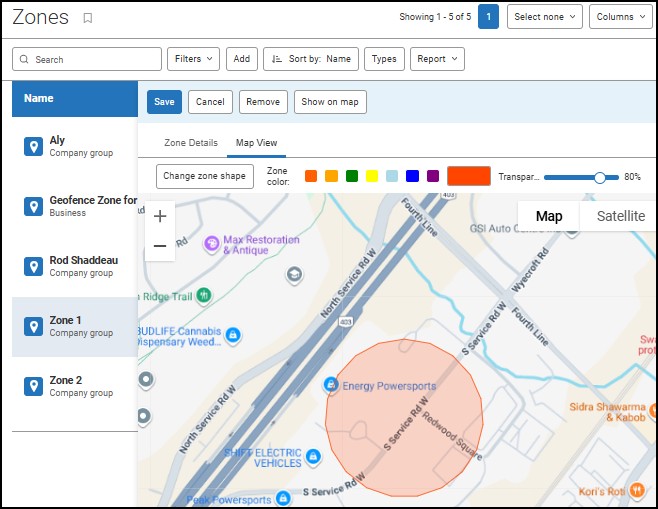Screen dimensions: 658x509
Task: Pick the purple zone color swatch
Action: click(433, 176)
